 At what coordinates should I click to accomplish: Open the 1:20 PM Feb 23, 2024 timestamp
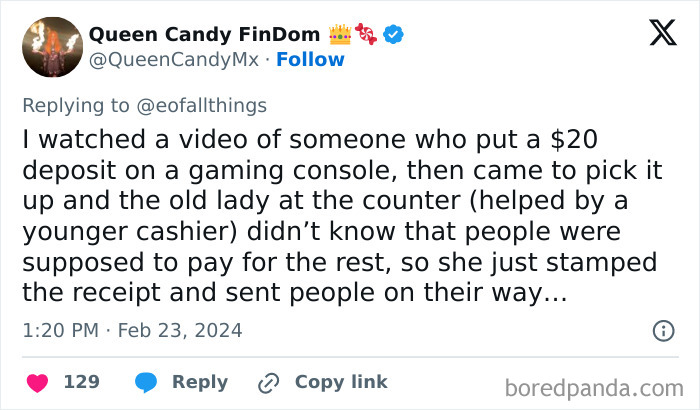(132, 330)
